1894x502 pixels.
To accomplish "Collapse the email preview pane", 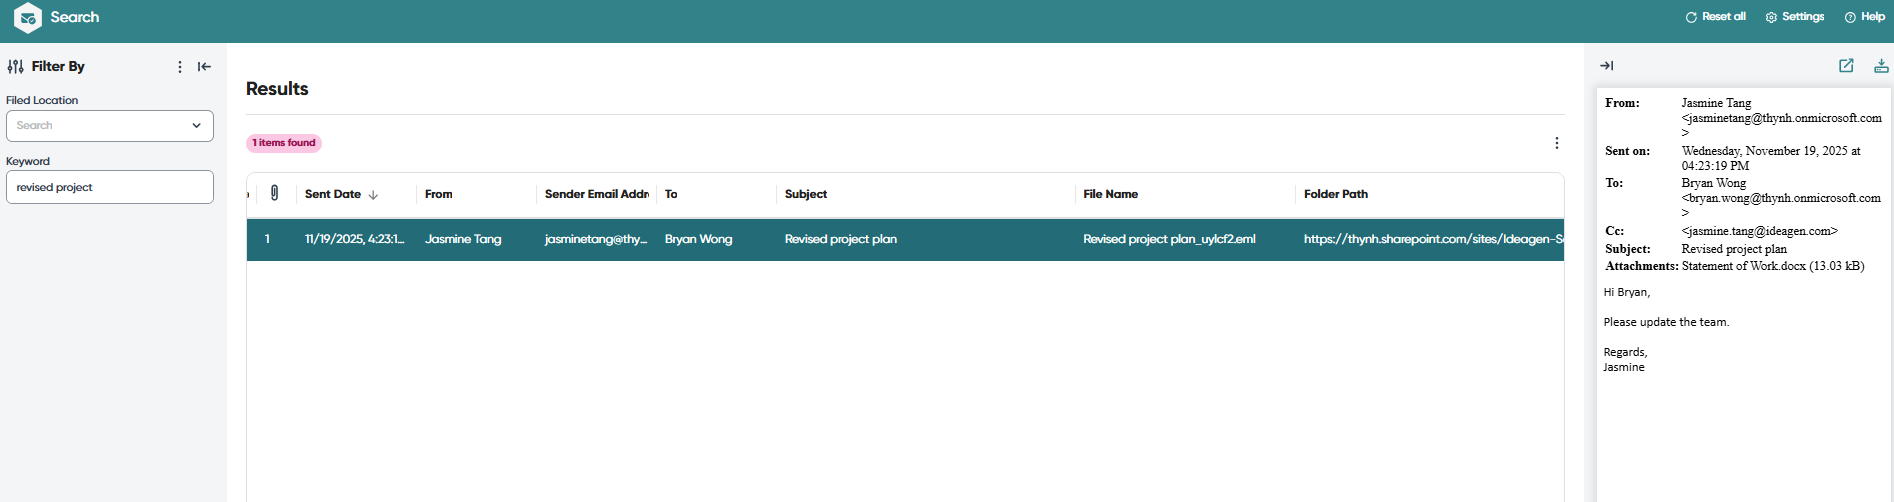I will tap(1606, 66).
